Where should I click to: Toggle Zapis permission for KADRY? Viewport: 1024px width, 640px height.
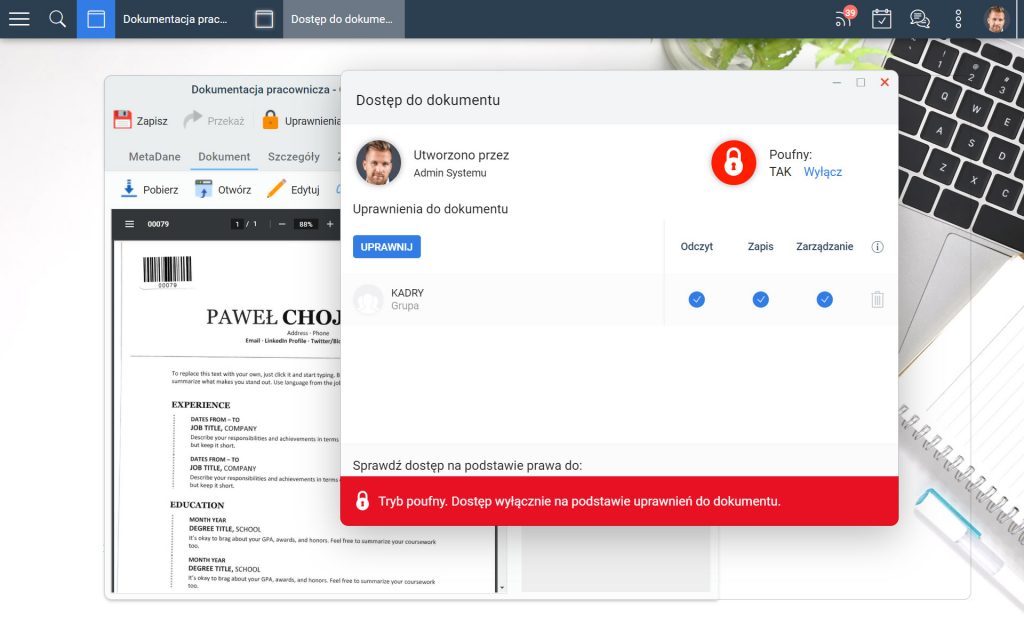760,299
